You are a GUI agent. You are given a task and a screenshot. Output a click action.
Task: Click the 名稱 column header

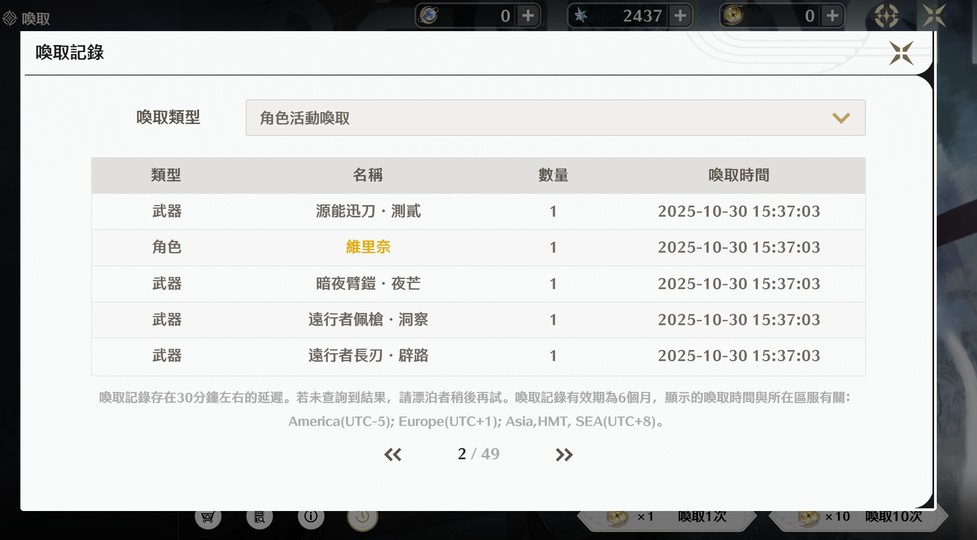point(368,175)
